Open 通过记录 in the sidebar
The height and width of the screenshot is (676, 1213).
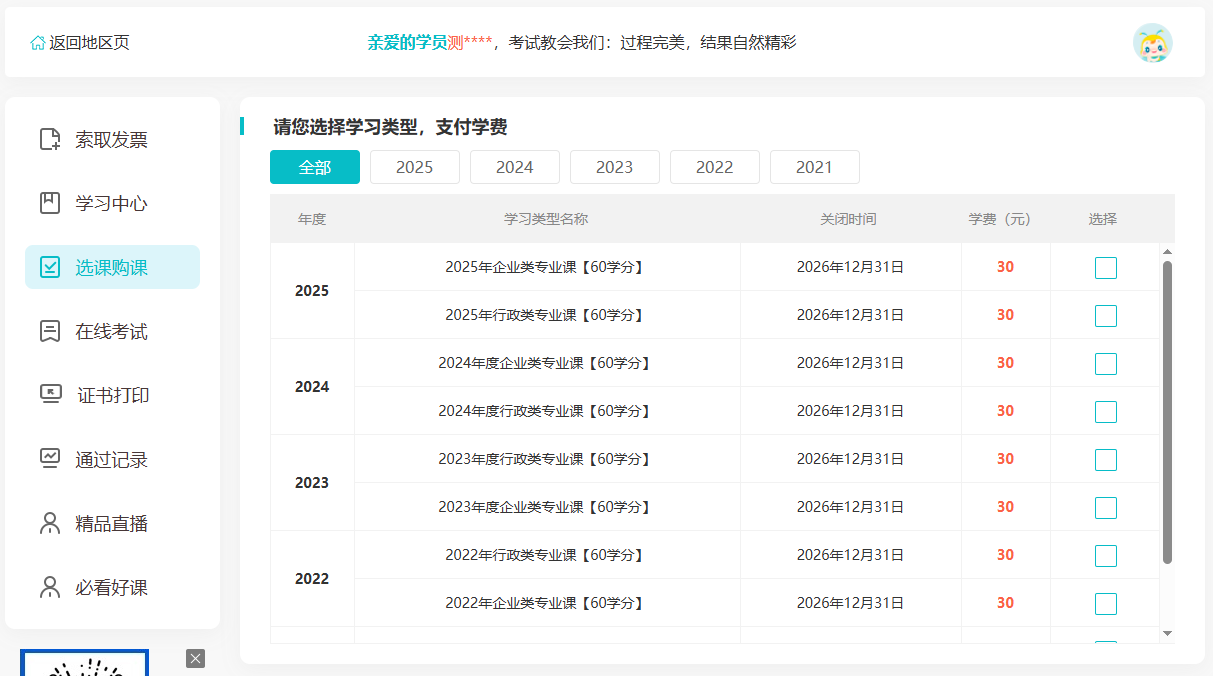112,460
